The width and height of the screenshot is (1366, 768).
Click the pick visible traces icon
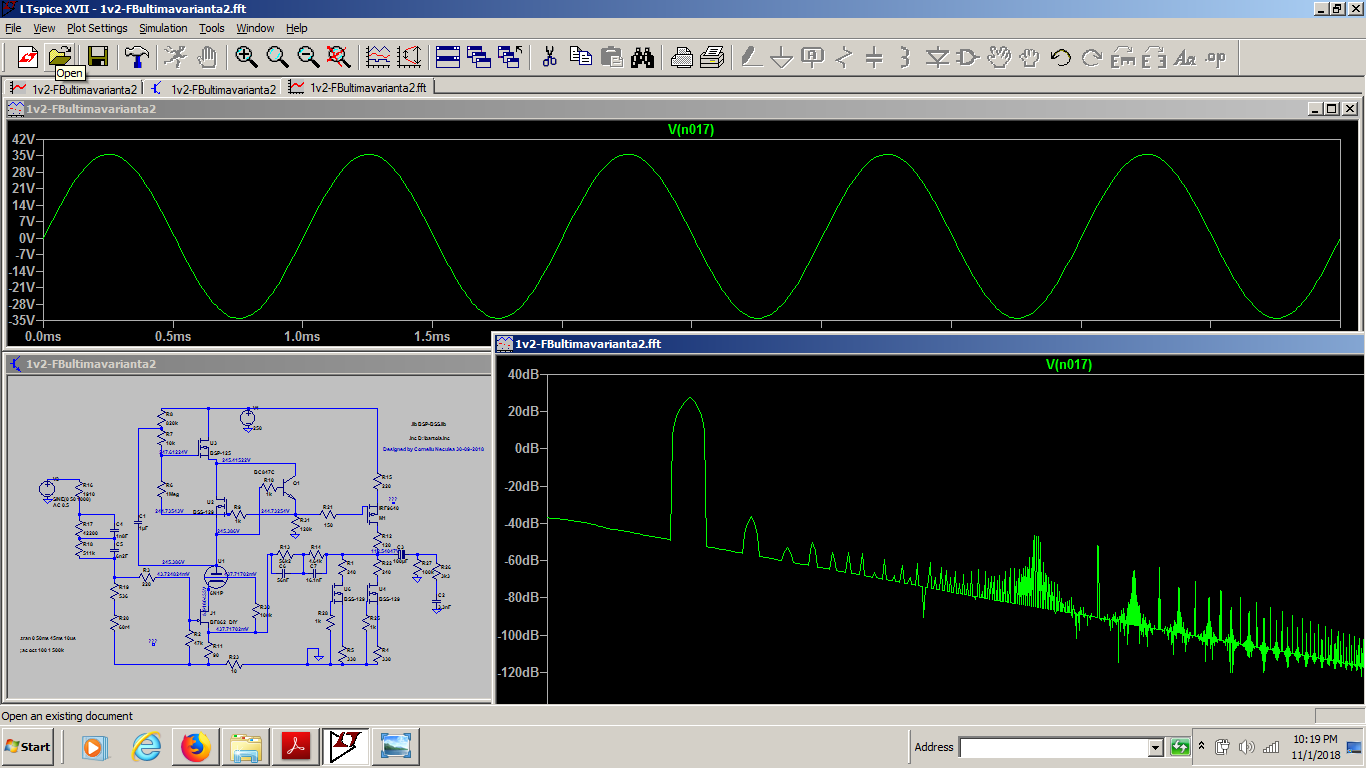[x=379, y=56]
